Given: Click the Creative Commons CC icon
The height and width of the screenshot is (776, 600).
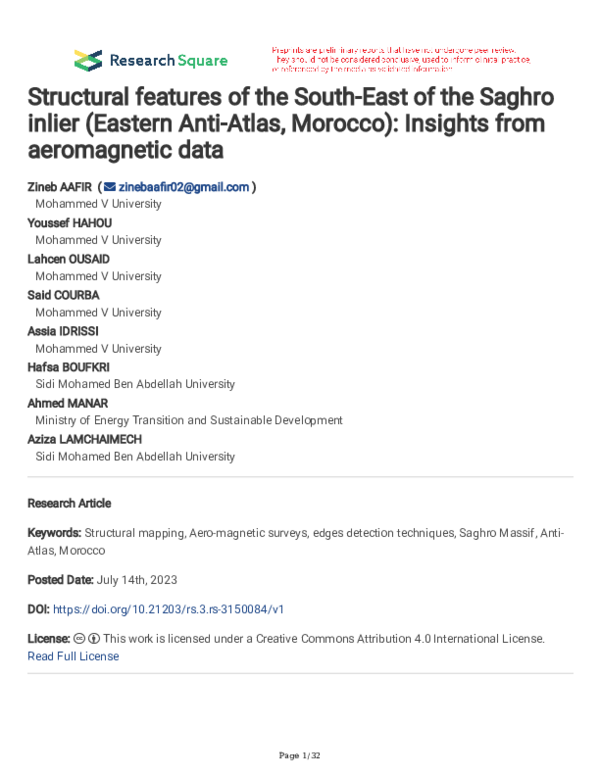Looking at the screenshot, I should click(79, 638).
